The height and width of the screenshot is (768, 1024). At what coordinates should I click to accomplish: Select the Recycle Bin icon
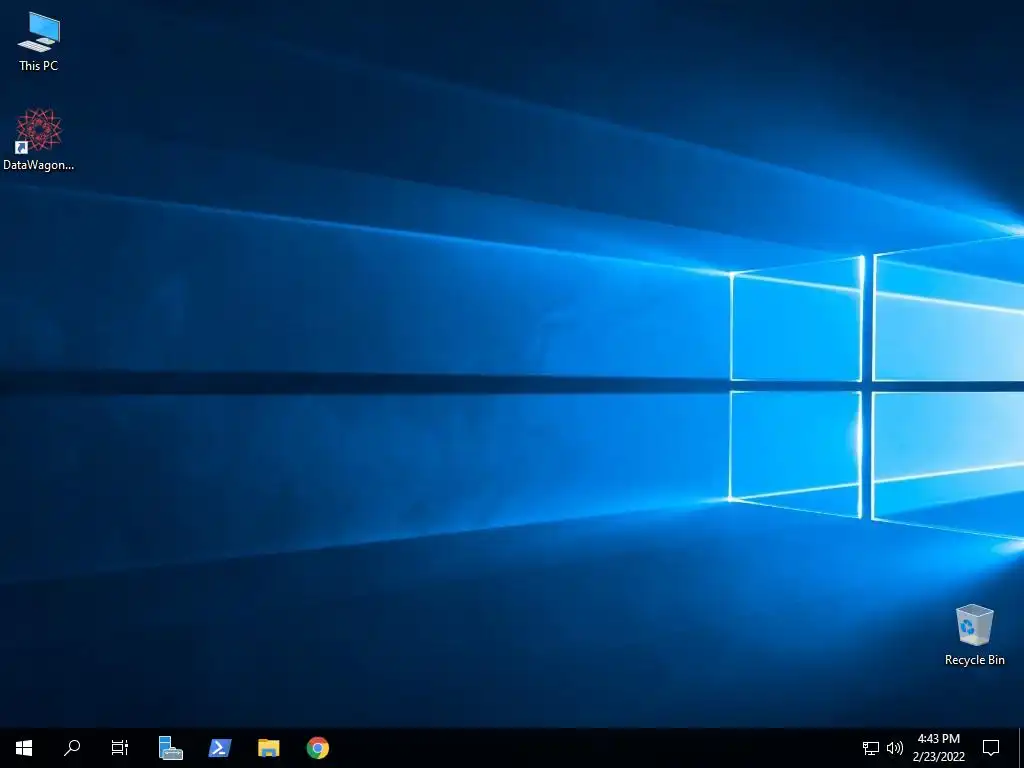974,635
